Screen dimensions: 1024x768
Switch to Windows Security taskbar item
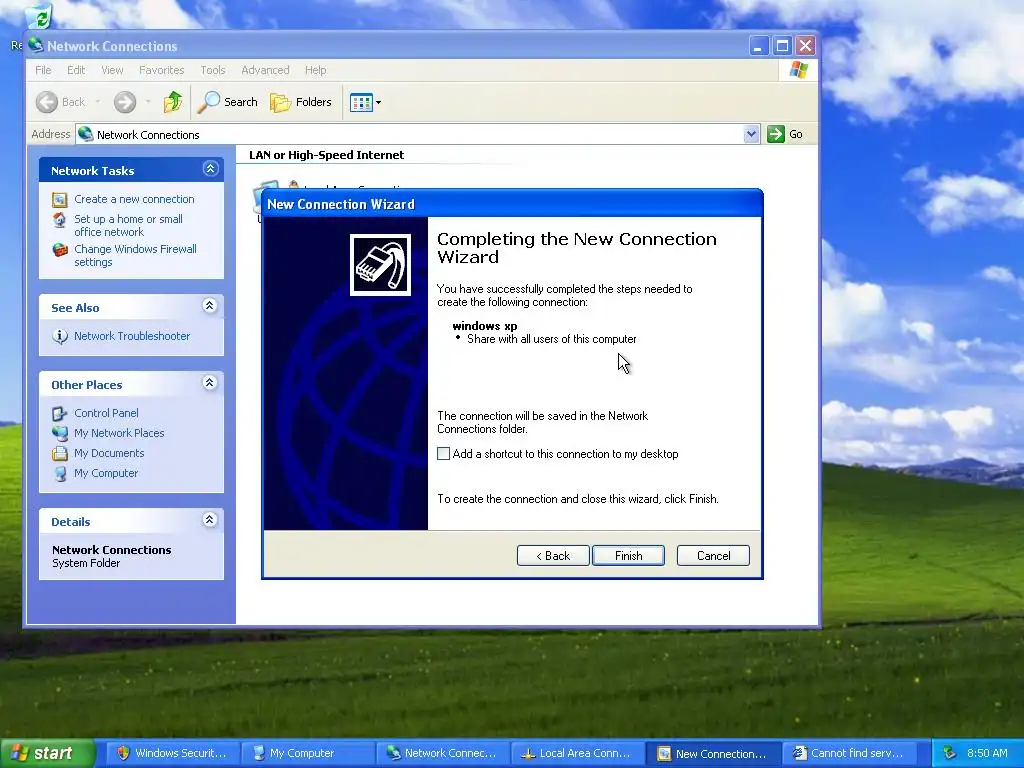(x=171, y=754)
